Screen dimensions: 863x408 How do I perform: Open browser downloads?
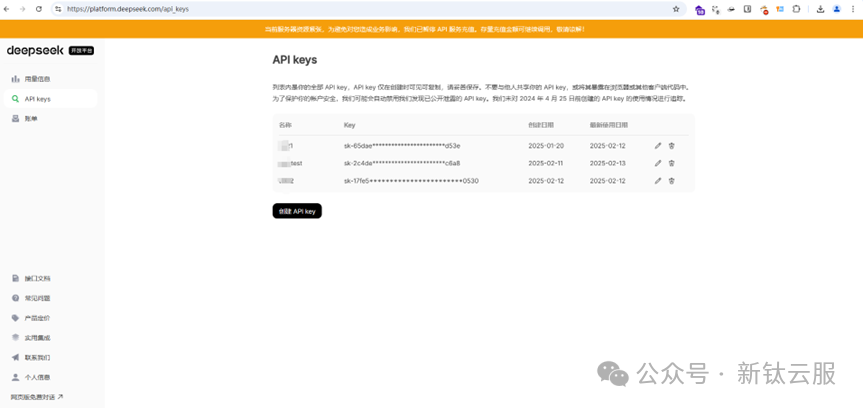point(821,9)
